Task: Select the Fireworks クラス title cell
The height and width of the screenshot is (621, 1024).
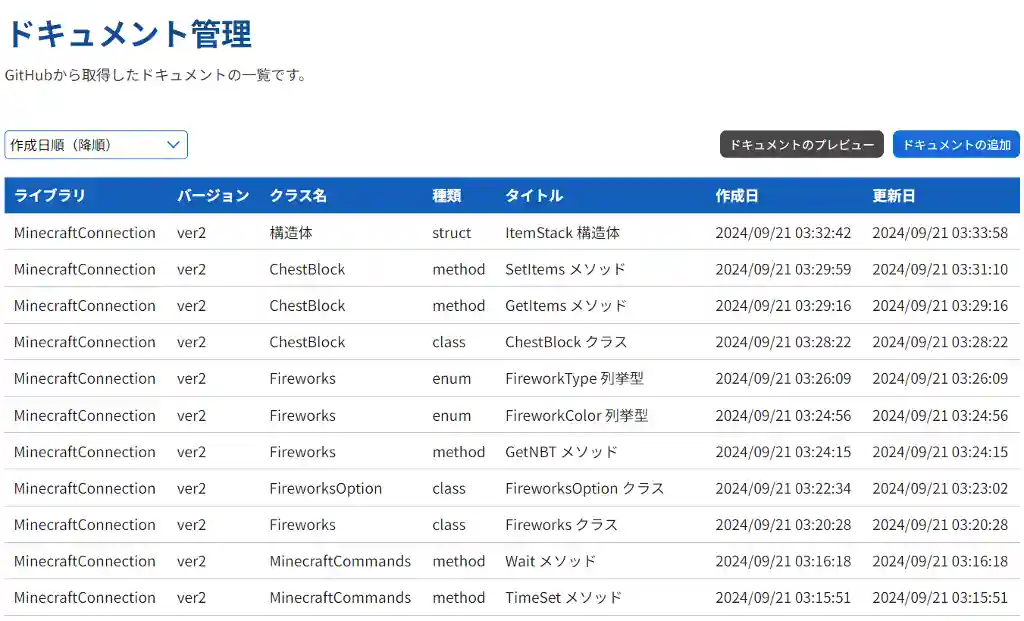Action: pos(562,525)
